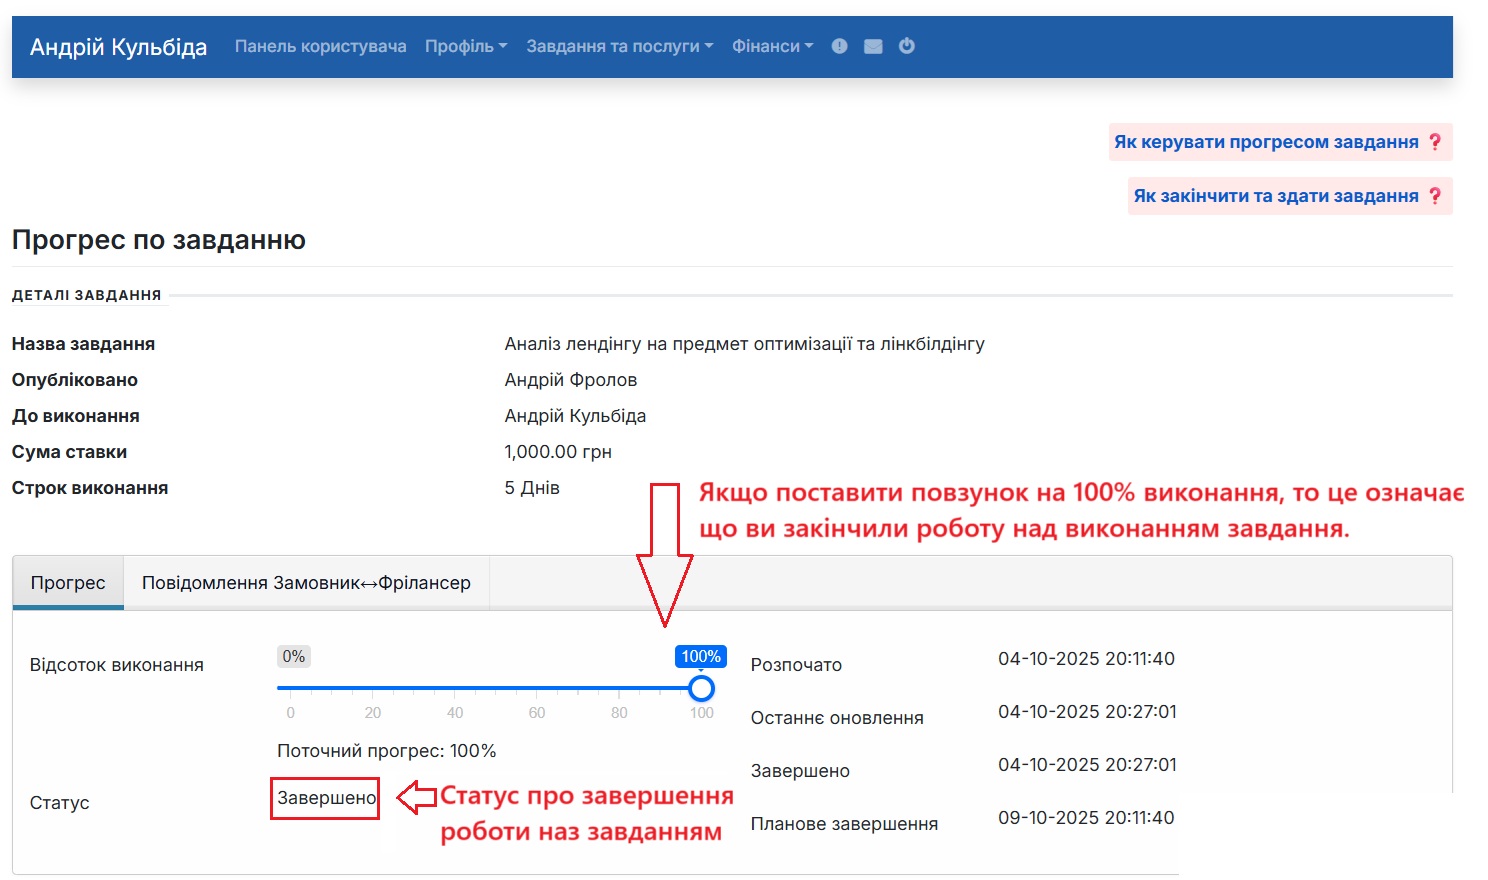Switch to the Прогрес tab
1488x880 pixels.
(x=67, y=582)
